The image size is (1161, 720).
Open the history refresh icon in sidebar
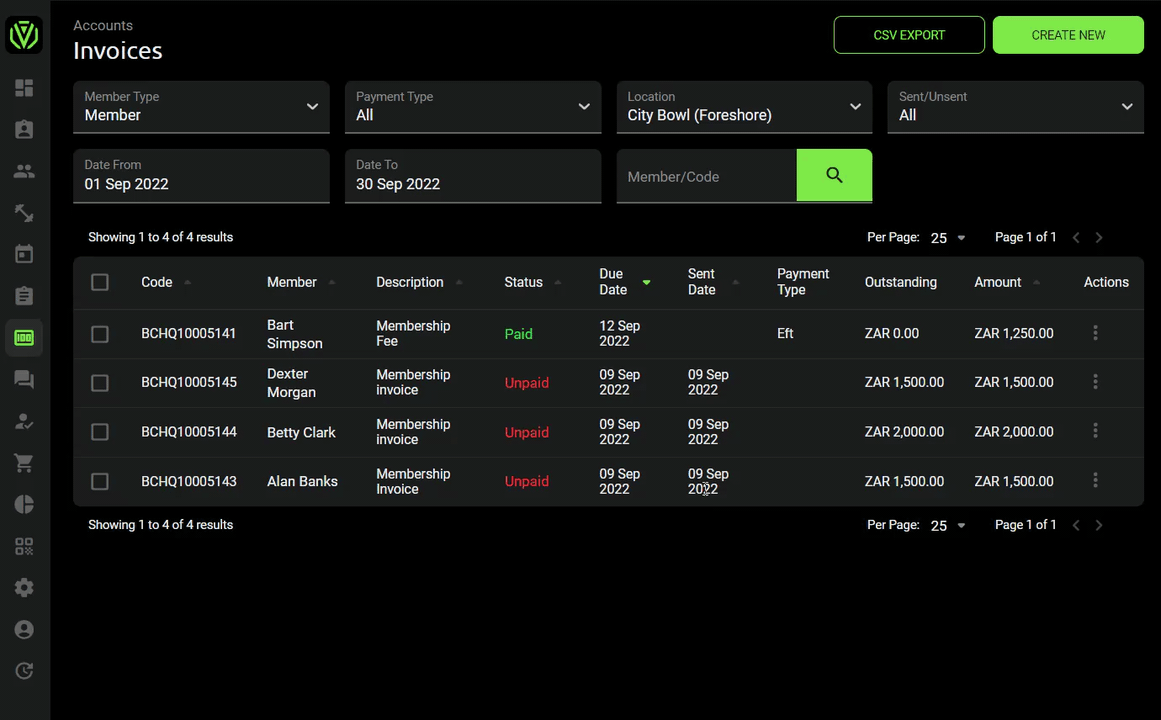(24, 671)
